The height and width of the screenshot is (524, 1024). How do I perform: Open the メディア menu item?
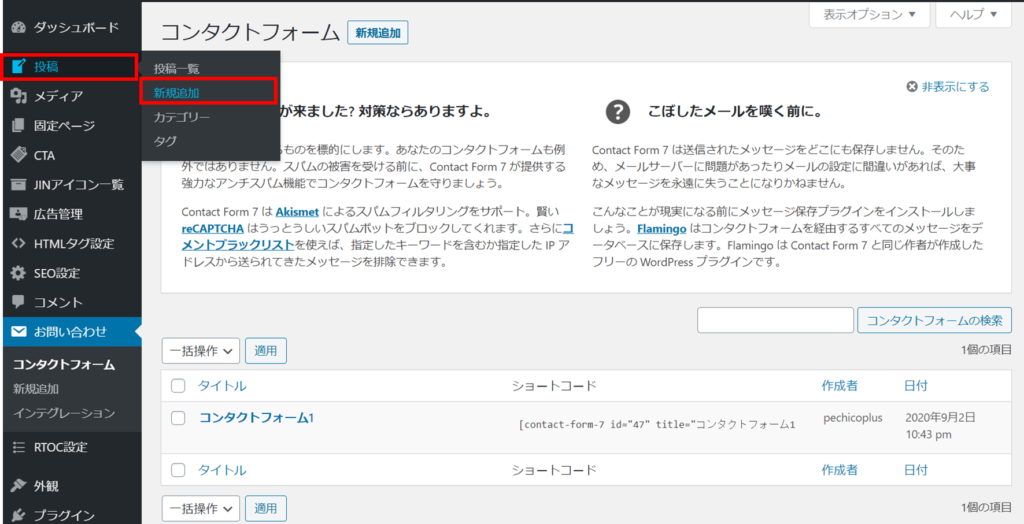coord(71,96)
